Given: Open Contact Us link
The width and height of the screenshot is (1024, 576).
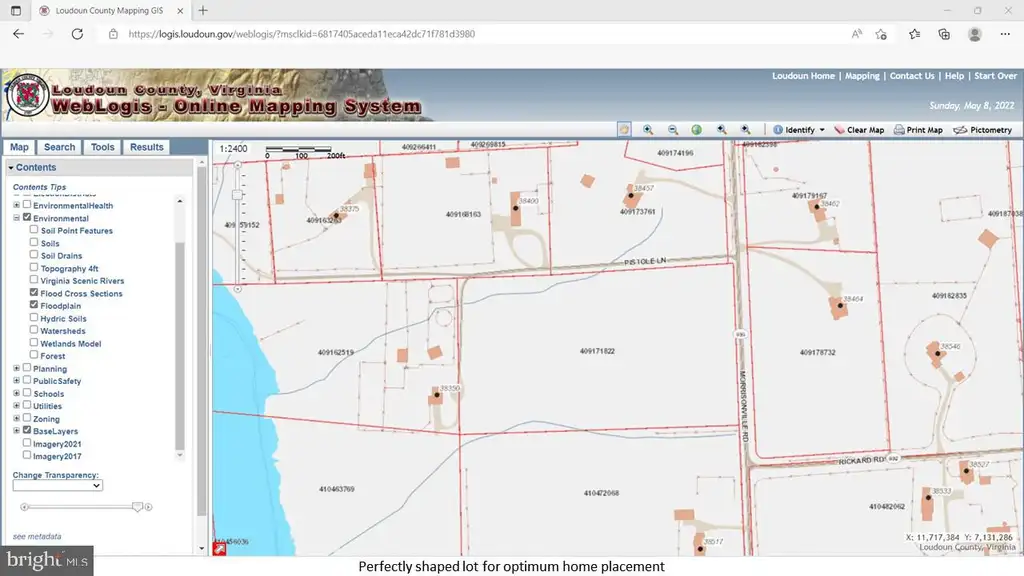Looking at the screenshot, I should click(x=912, y=76).
